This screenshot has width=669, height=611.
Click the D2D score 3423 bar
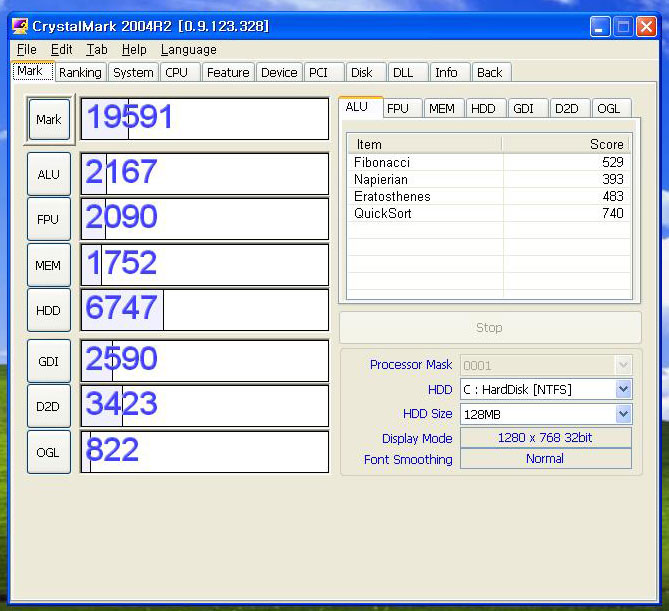[205, 406]
